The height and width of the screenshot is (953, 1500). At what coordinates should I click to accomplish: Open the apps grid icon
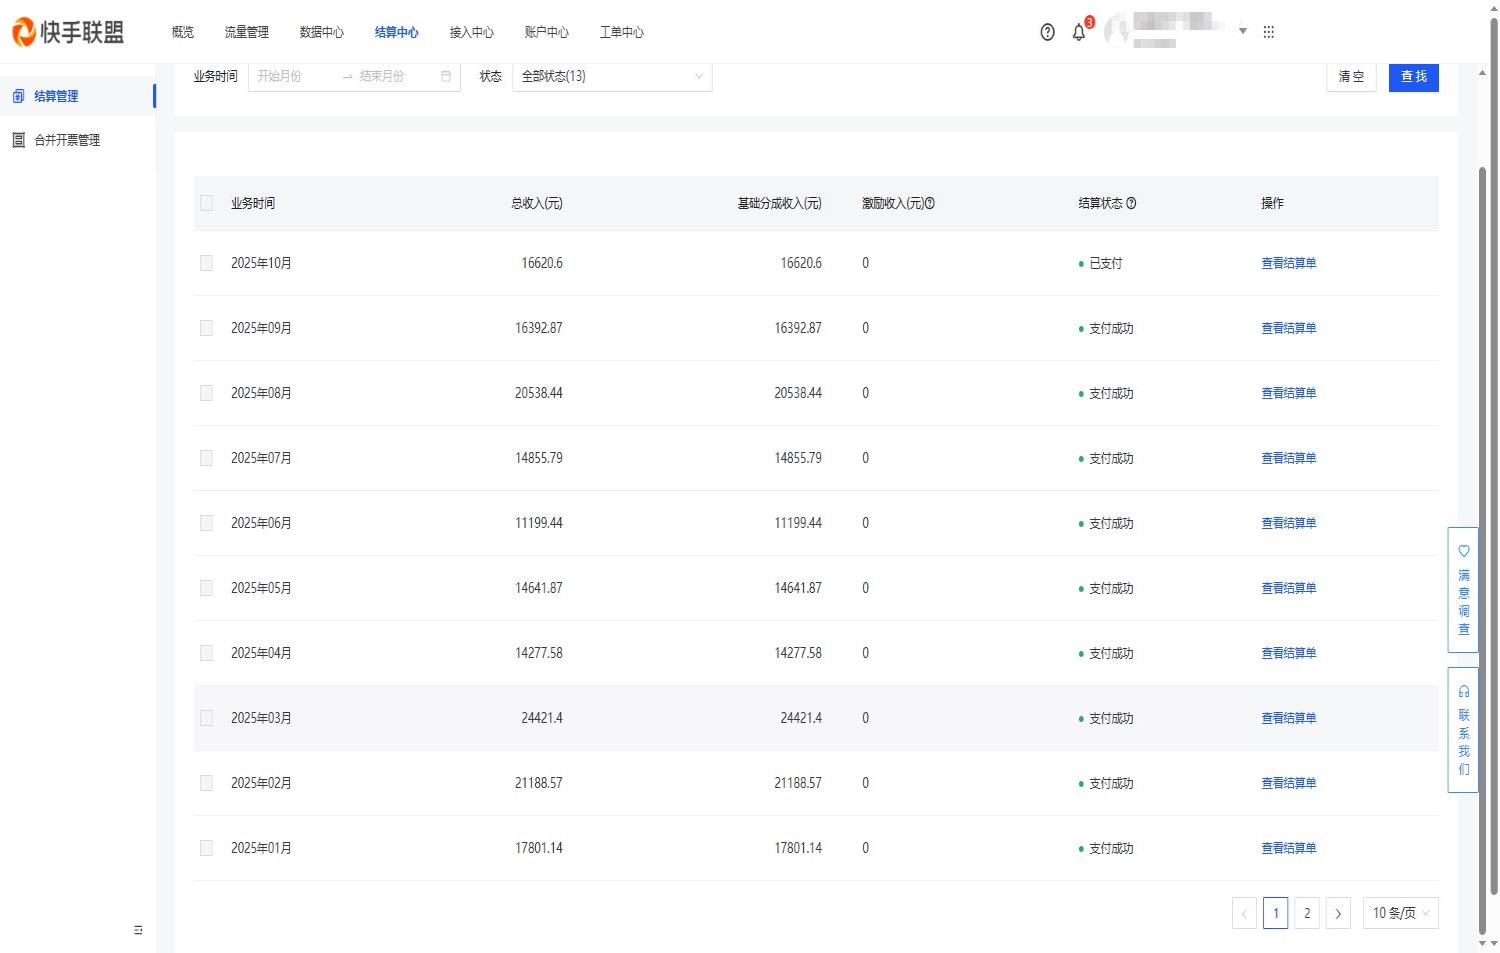click(1268, 32)
